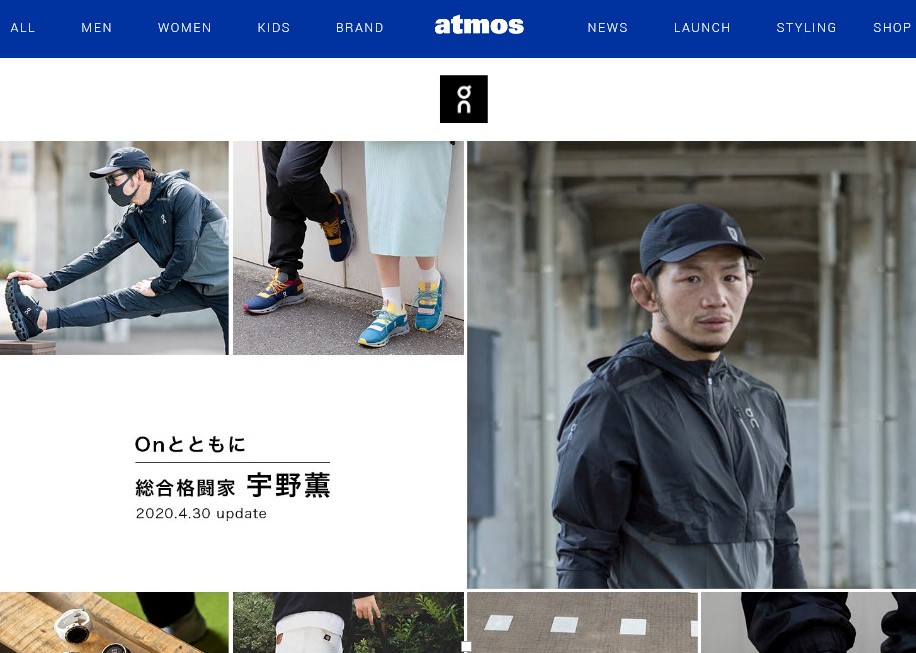The image size is (916, 653).
Task: Open the ALL menu item
Action: [x=23, y=27]
